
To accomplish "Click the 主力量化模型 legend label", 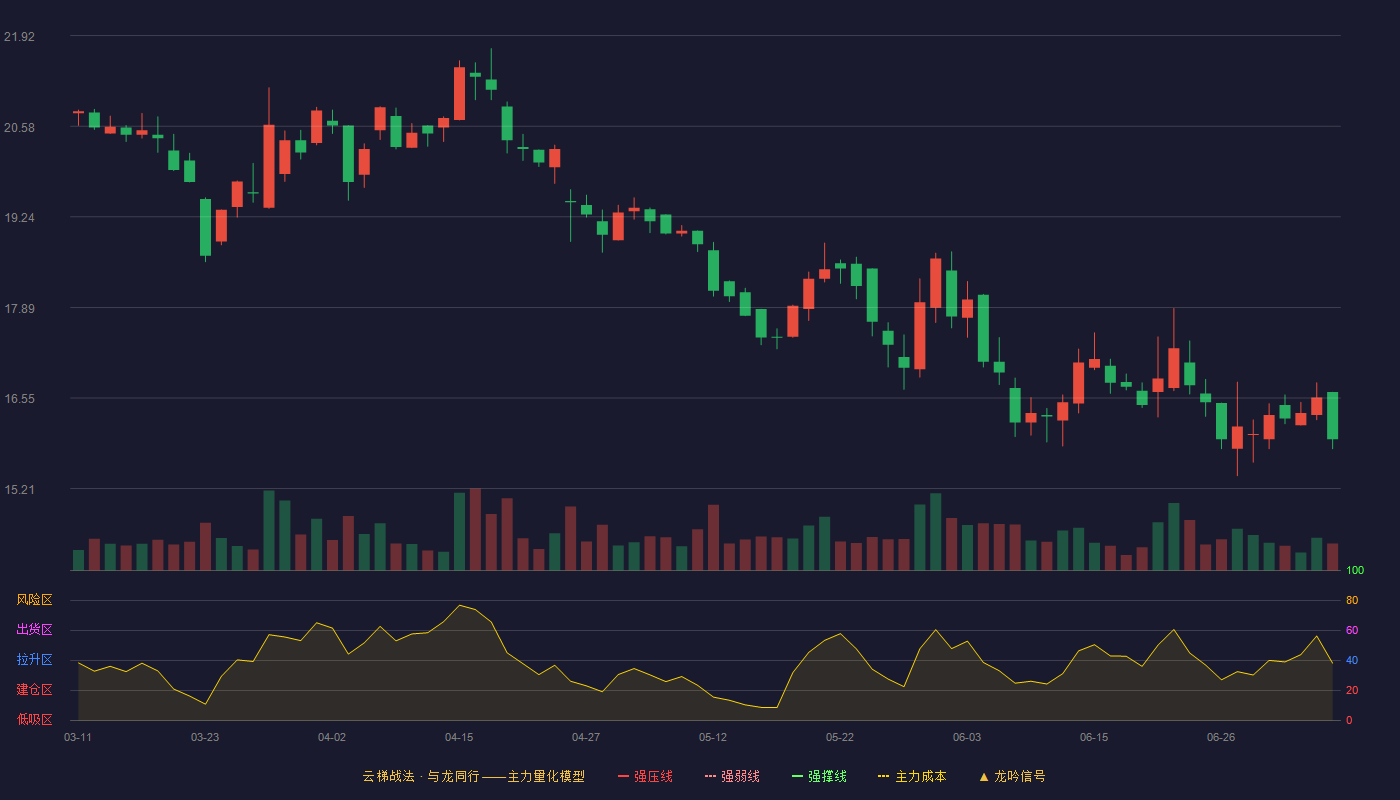I will click(x=546, y=776).
